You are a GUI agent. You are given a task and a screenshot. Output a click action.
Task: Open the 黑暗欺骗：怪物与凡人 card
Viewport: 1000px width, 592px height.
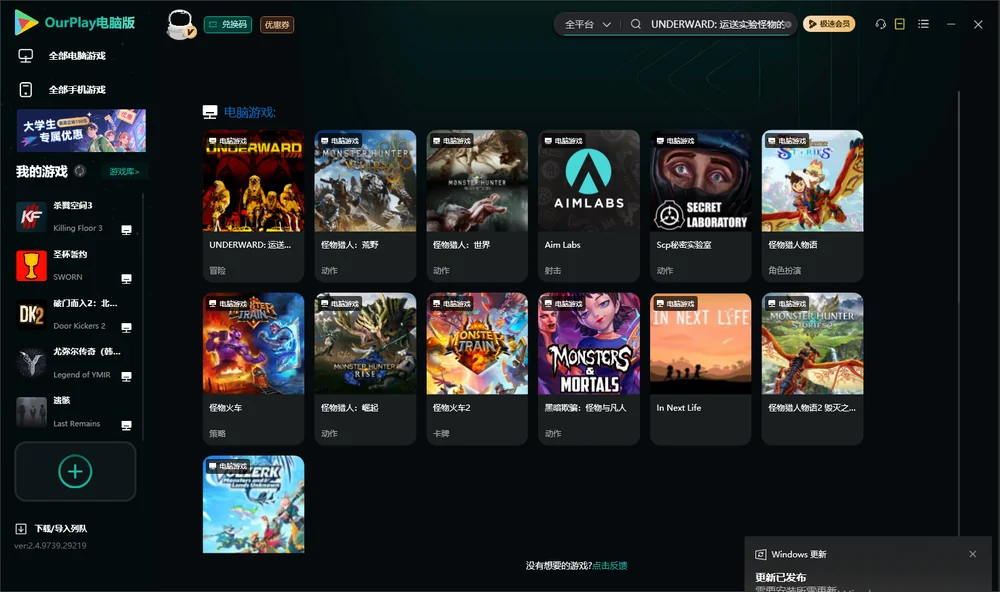pos(589,368)
